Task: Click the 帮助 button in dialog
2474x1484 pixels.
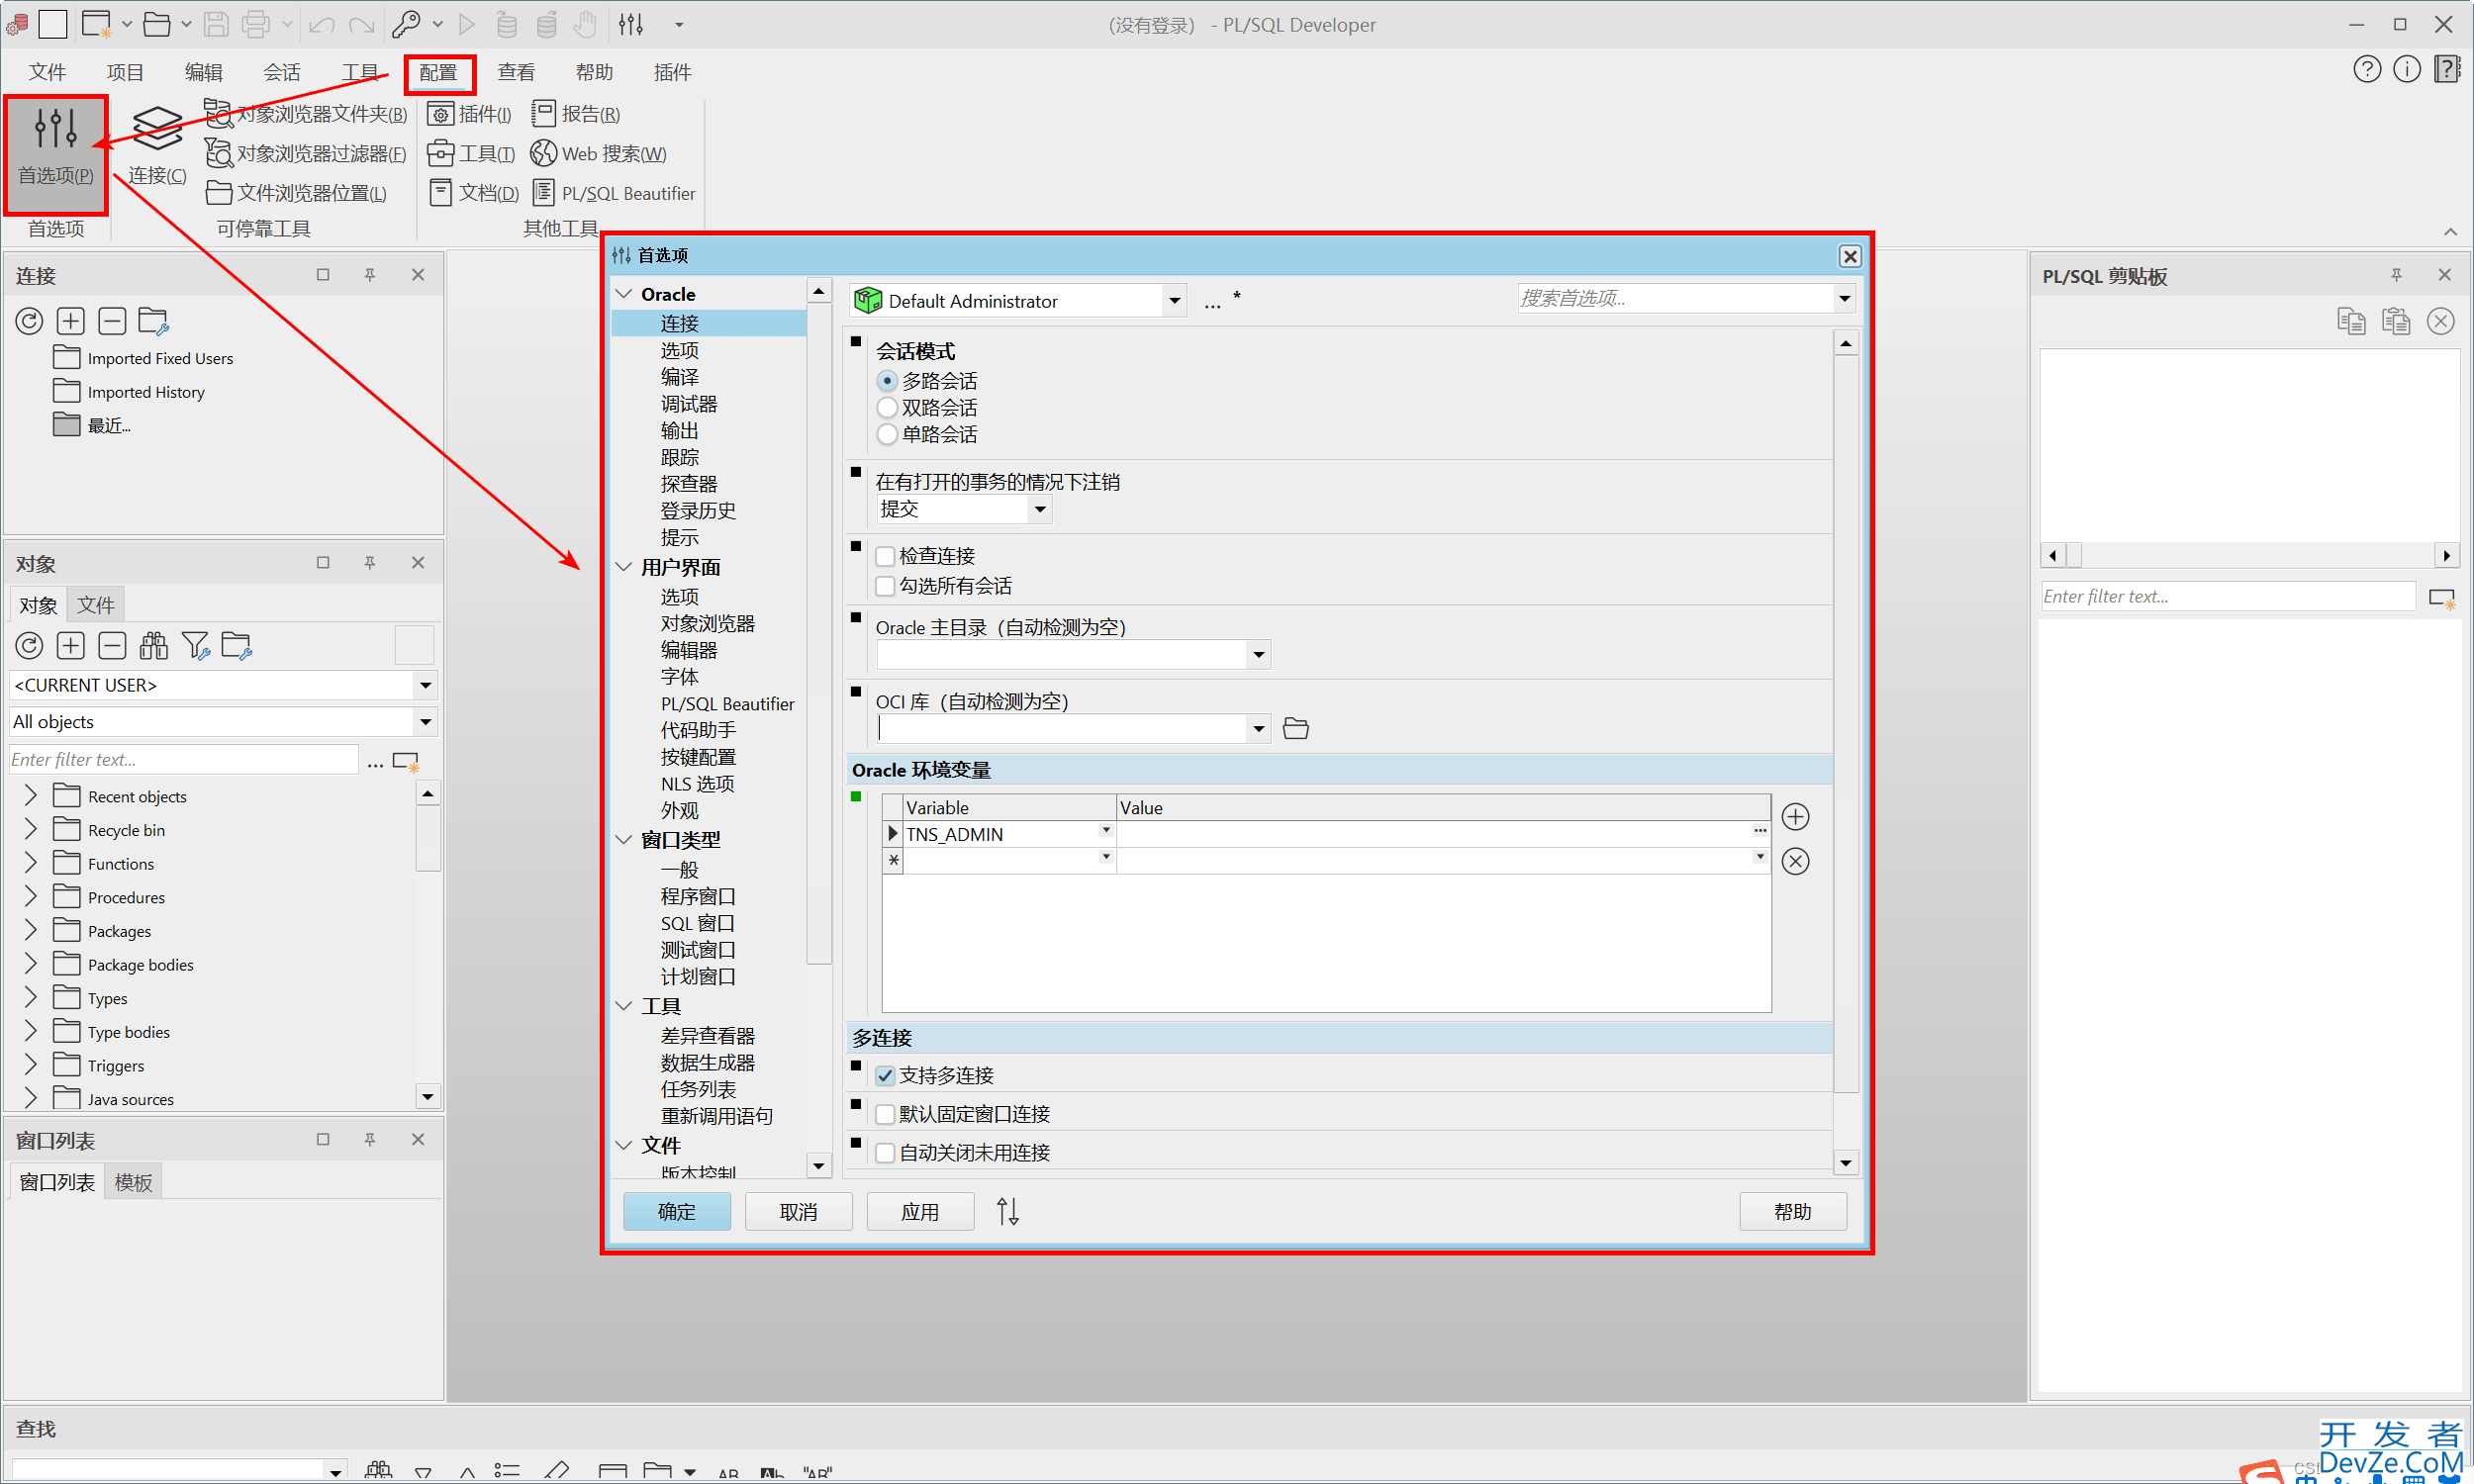Action: point(1793,1212)
